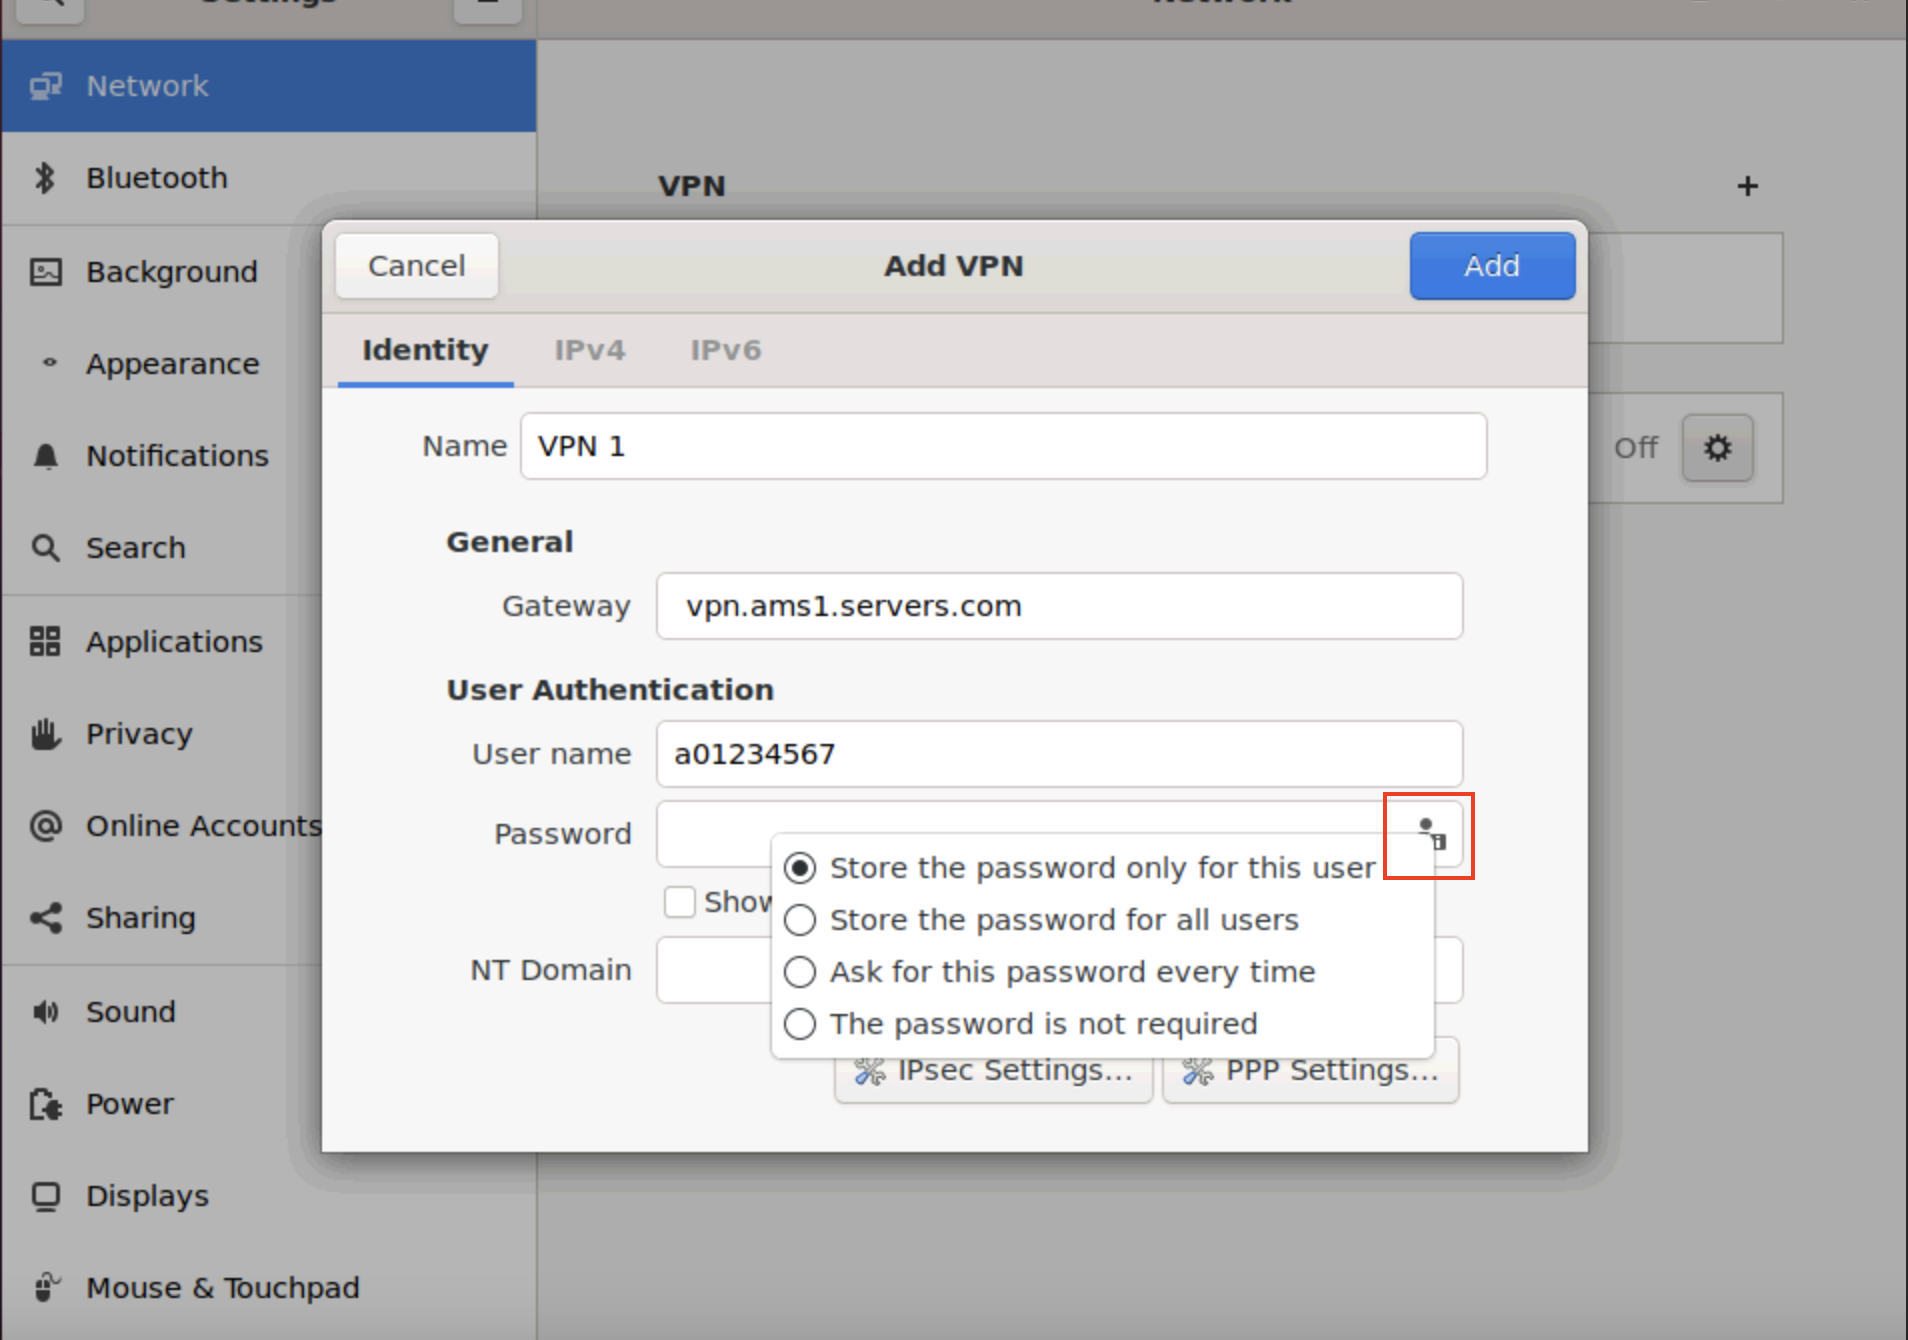The height and width of the screenshot is (1340, 1908).
Task: Open Sharing settings in the sidebar
Action: (162, 917)
